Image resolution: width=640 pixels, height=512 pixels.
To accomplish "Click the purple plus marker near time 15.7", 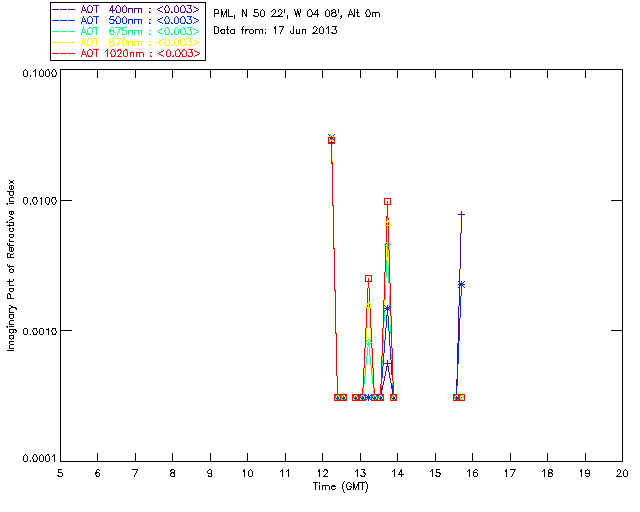I will (462, 214).
